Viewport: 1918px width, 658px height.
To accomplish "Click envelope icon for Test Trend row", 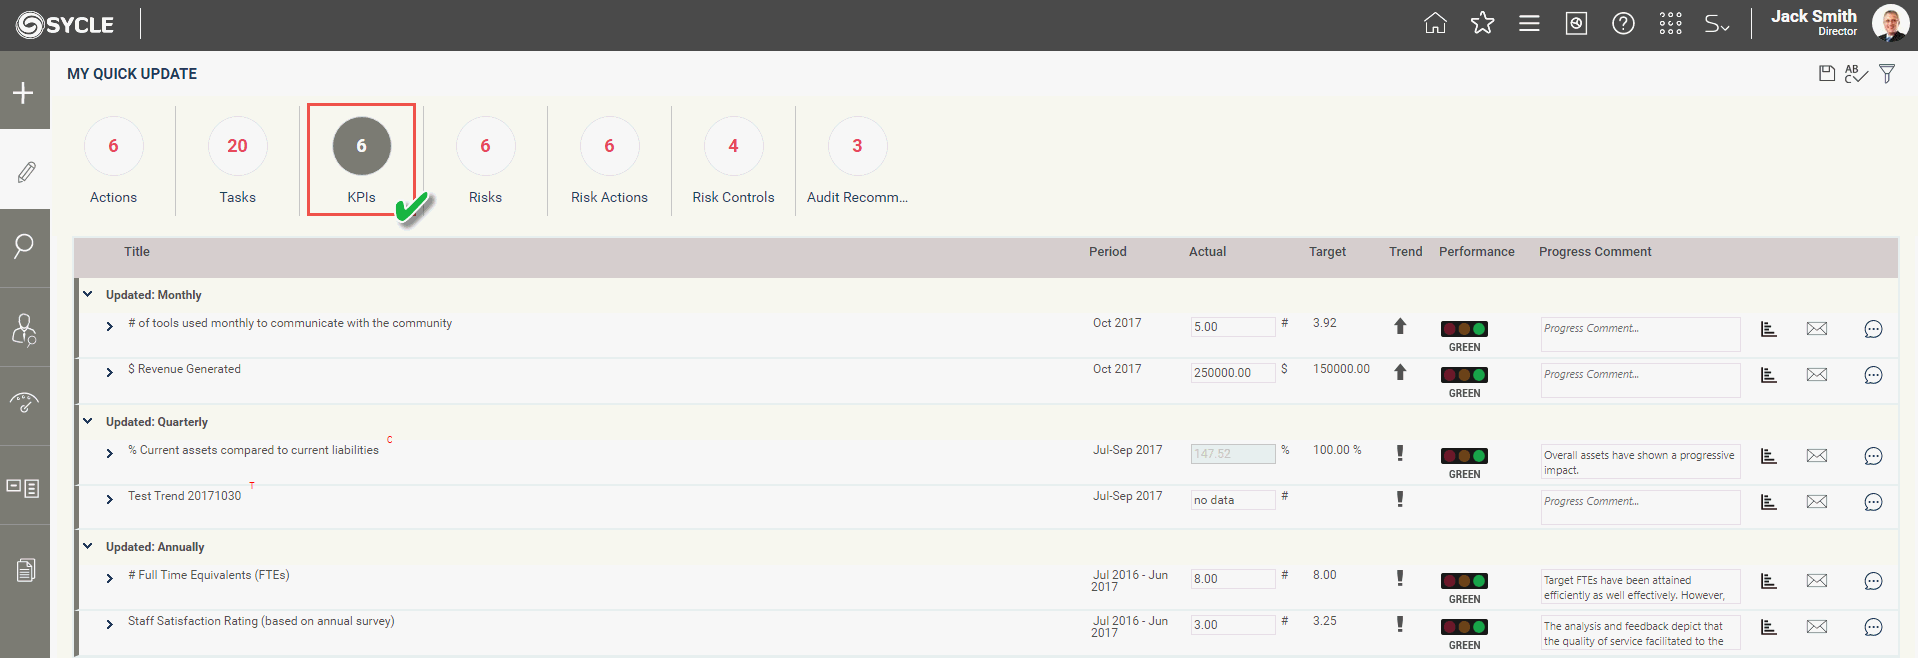I will [1817, 502].
